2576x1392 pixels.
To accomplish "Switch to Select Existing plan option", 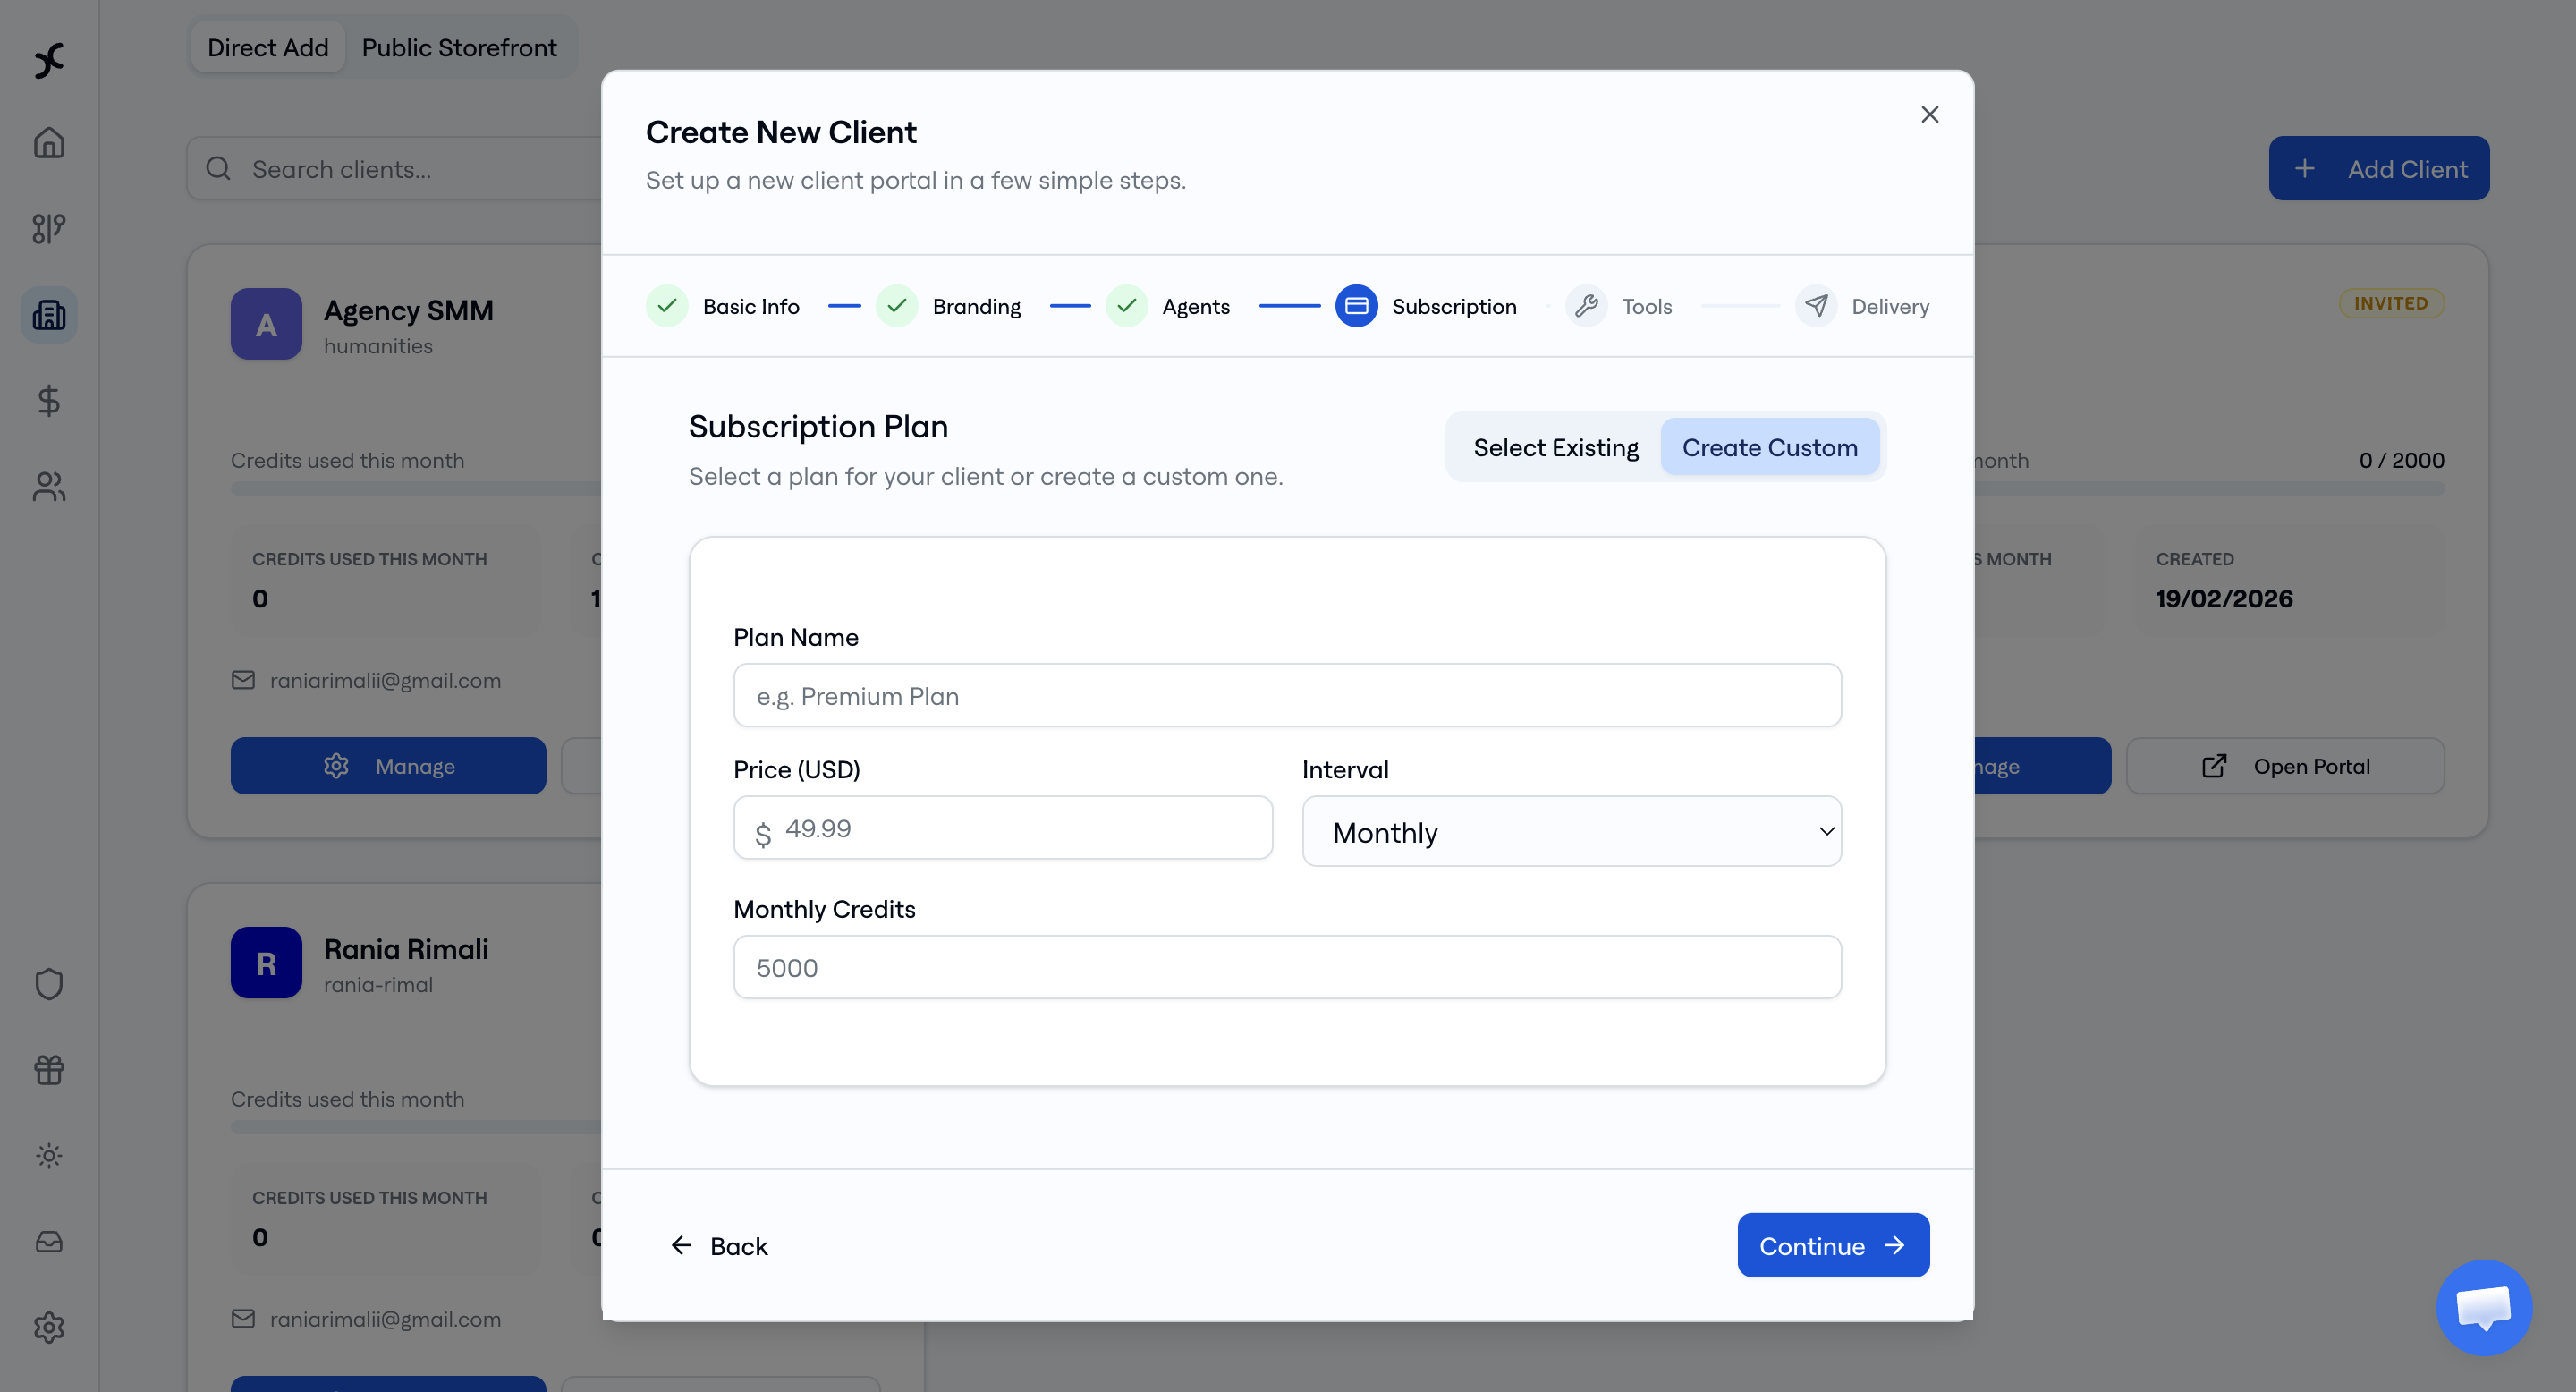I will pyautogui.click(x=1555, y=447).
